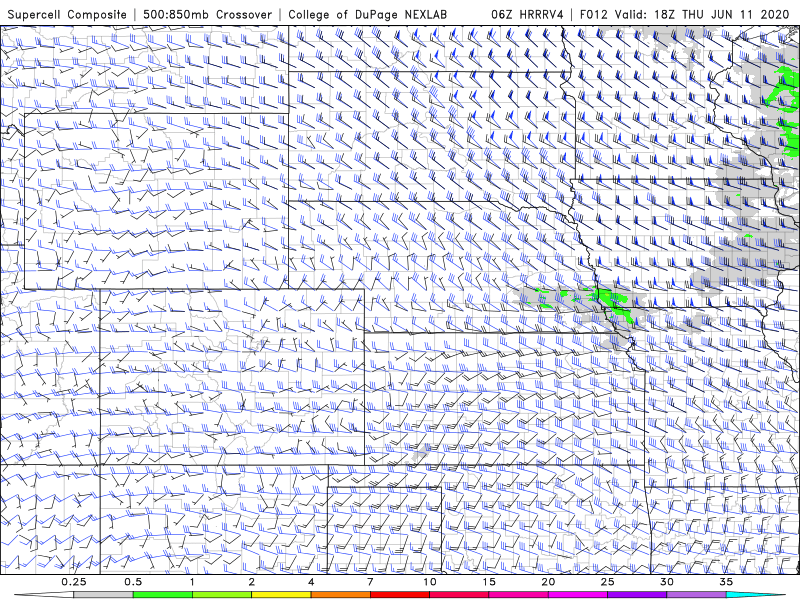Click the purple color bar segment between 25 and 30
The height and width of the screenshot is (600, 800).
pyautogui.click(x=637, y=595)
